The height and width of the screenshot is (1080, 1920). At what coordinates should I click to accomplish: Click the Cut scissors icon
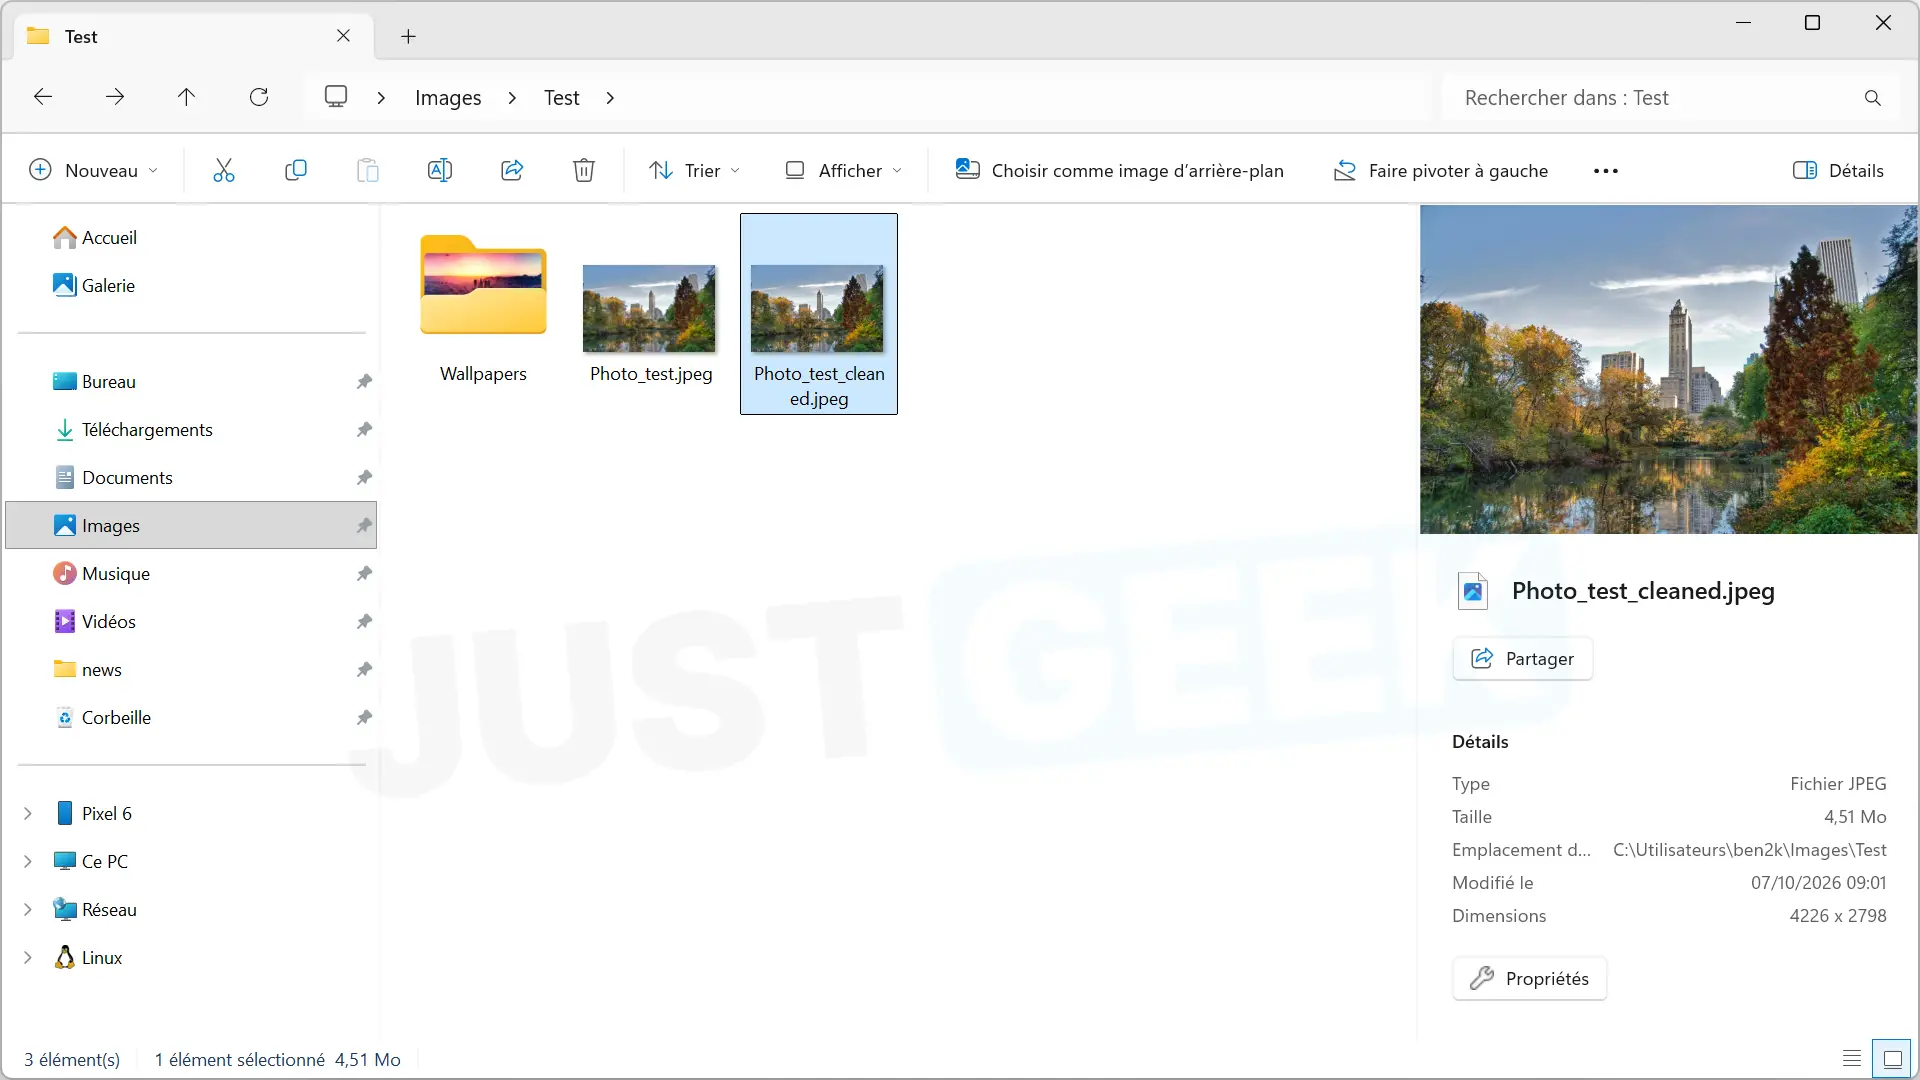(224, 171)
